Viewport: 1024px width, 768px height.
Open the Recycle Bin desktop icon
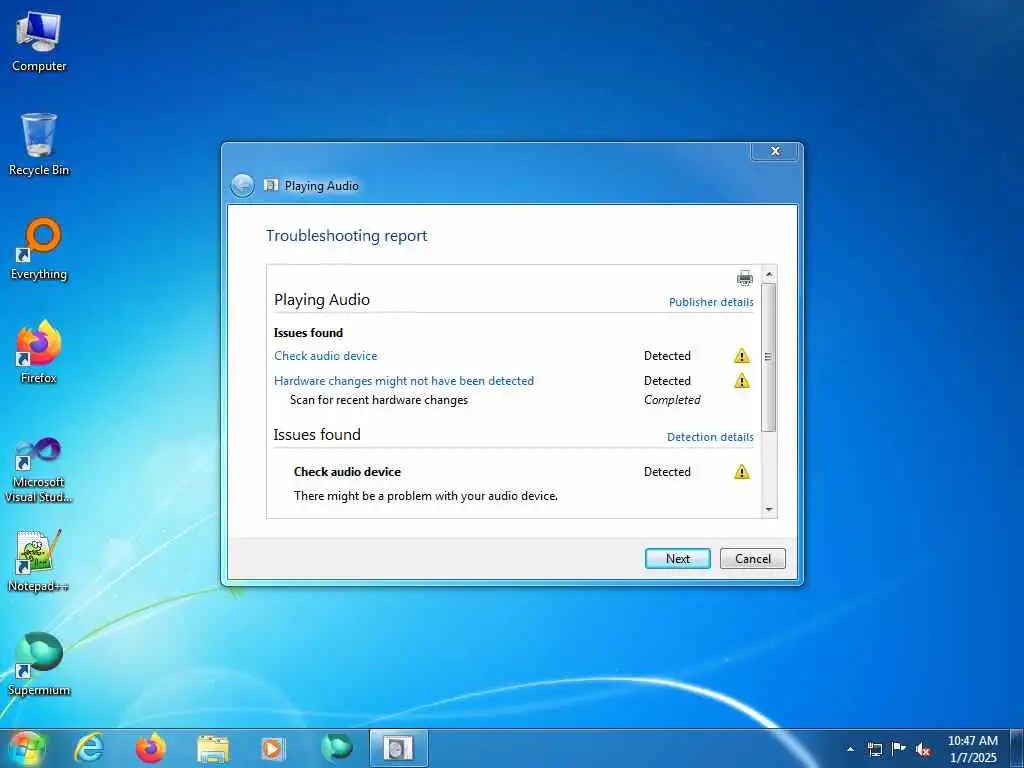pos(39,145)
